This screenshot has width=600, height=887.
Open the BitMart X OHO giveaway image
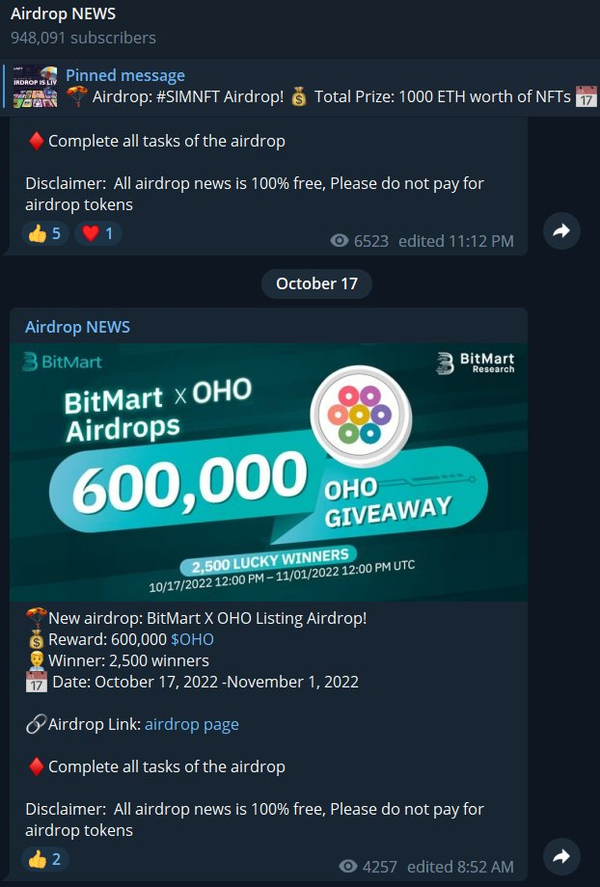[x=269, y=472]
